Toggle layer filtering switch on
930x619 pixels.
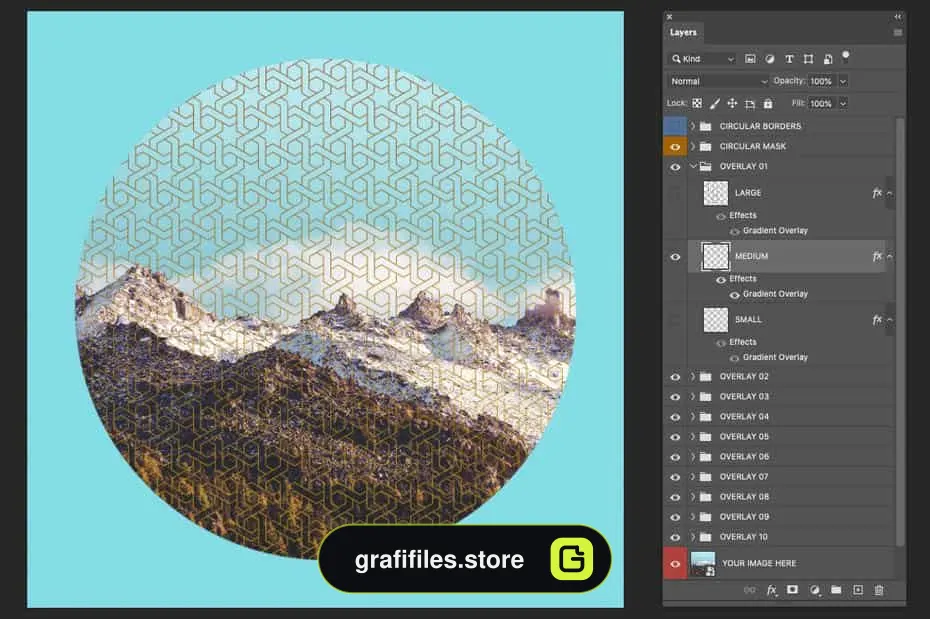click(x=846, y=57)
